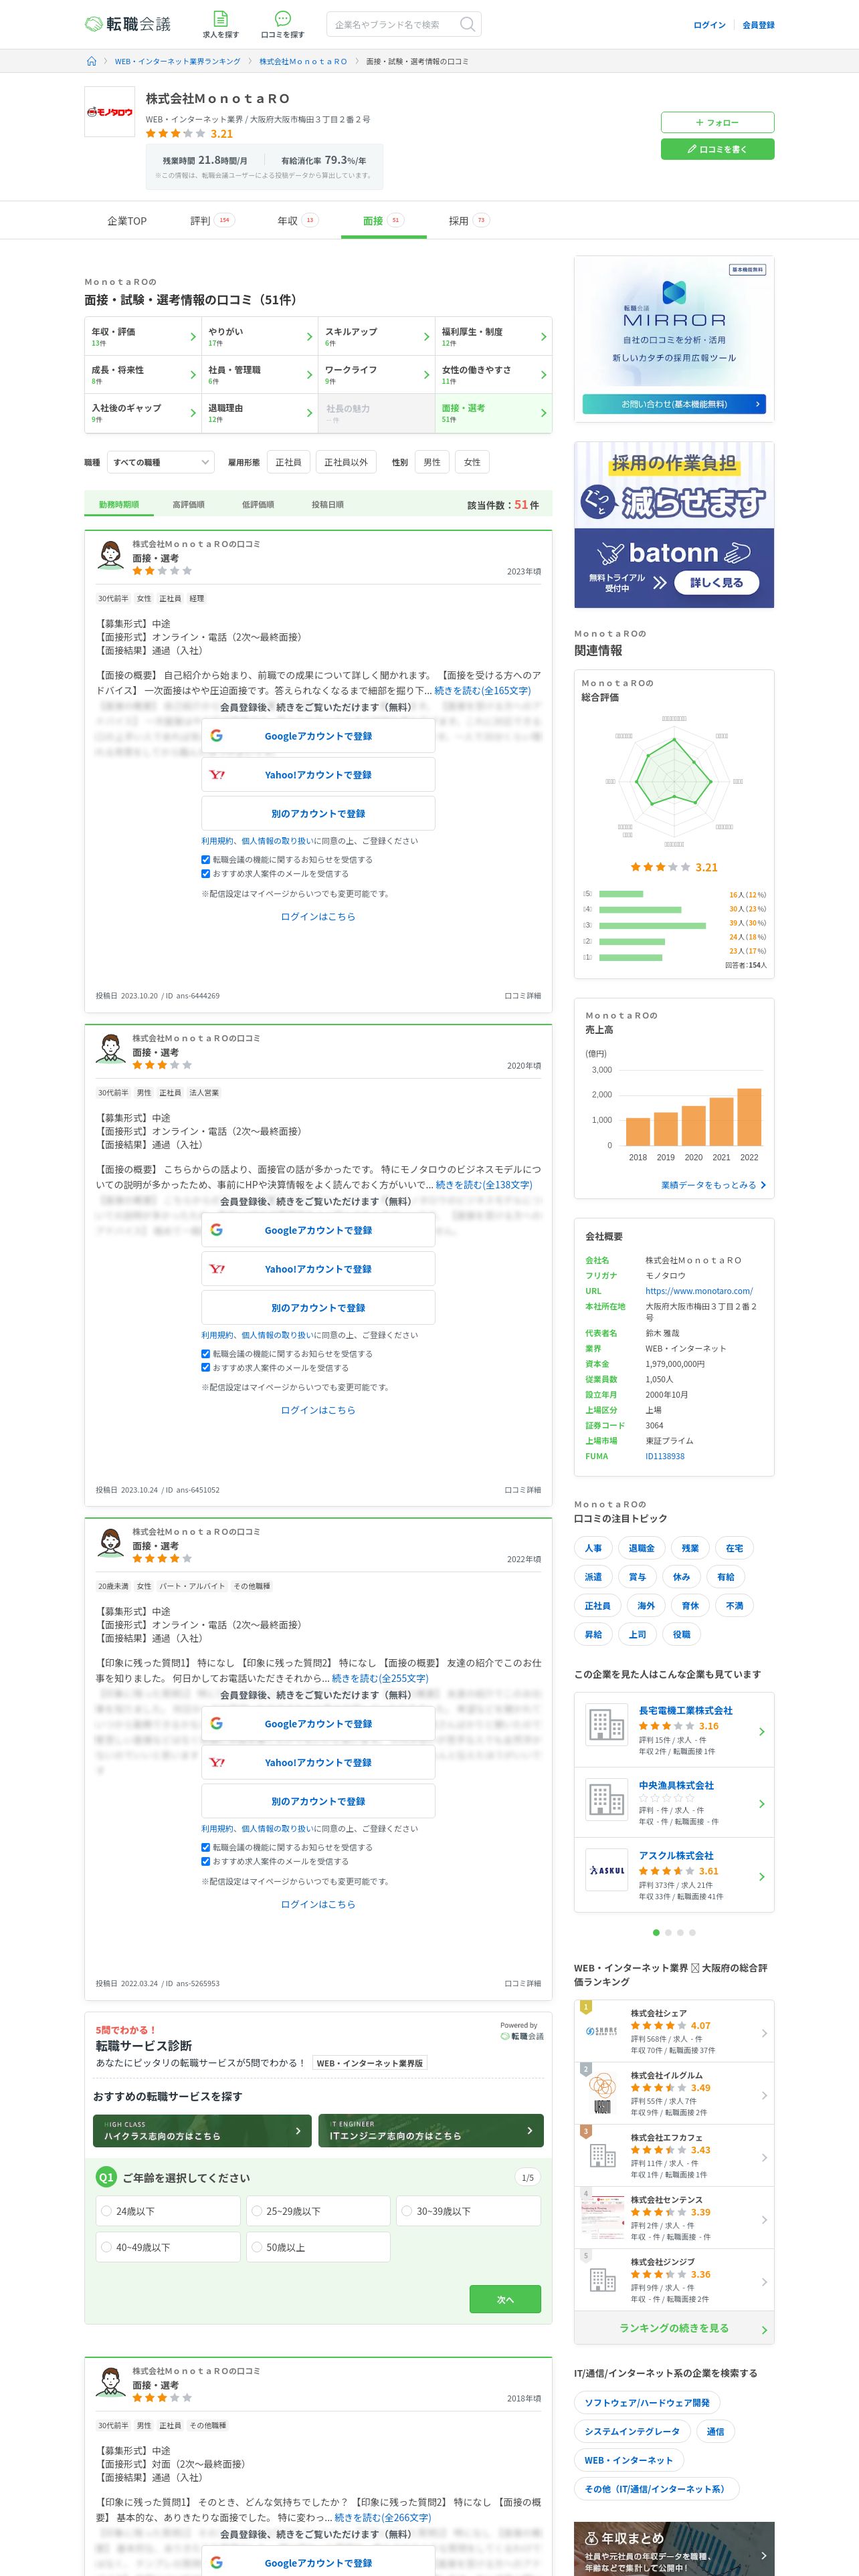This screenshot has height=2576, width=859.
Task: Select the 24歳以下 age option
Action: pyautogui.click(x=168, y=2211)
